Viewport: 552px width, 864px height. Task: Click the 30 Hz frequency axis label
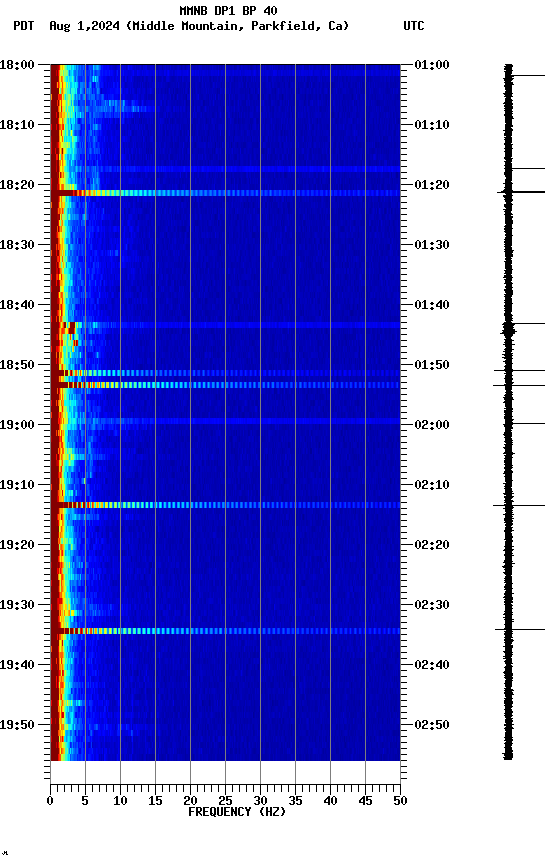click(x=260, y=801)
